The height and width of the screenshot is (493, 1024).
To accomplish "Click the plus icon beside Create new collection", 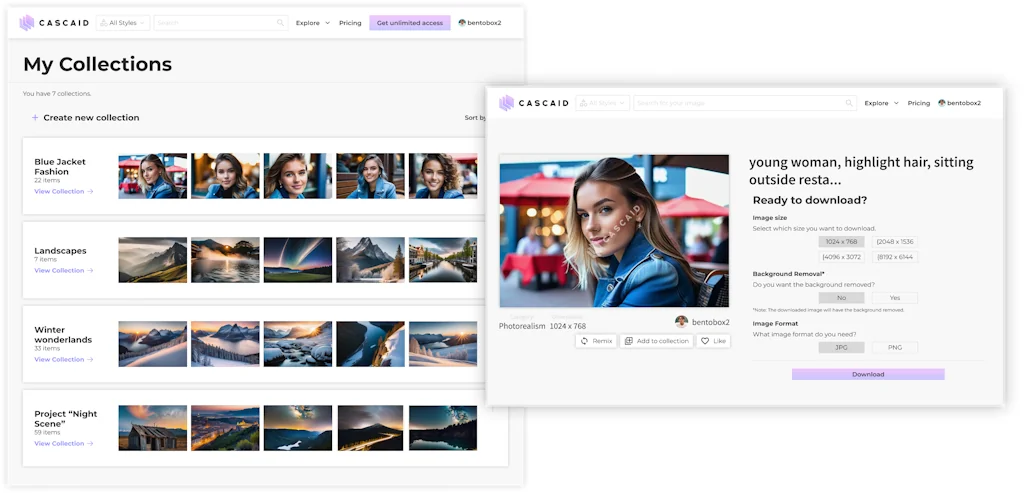I will (35, 118).
